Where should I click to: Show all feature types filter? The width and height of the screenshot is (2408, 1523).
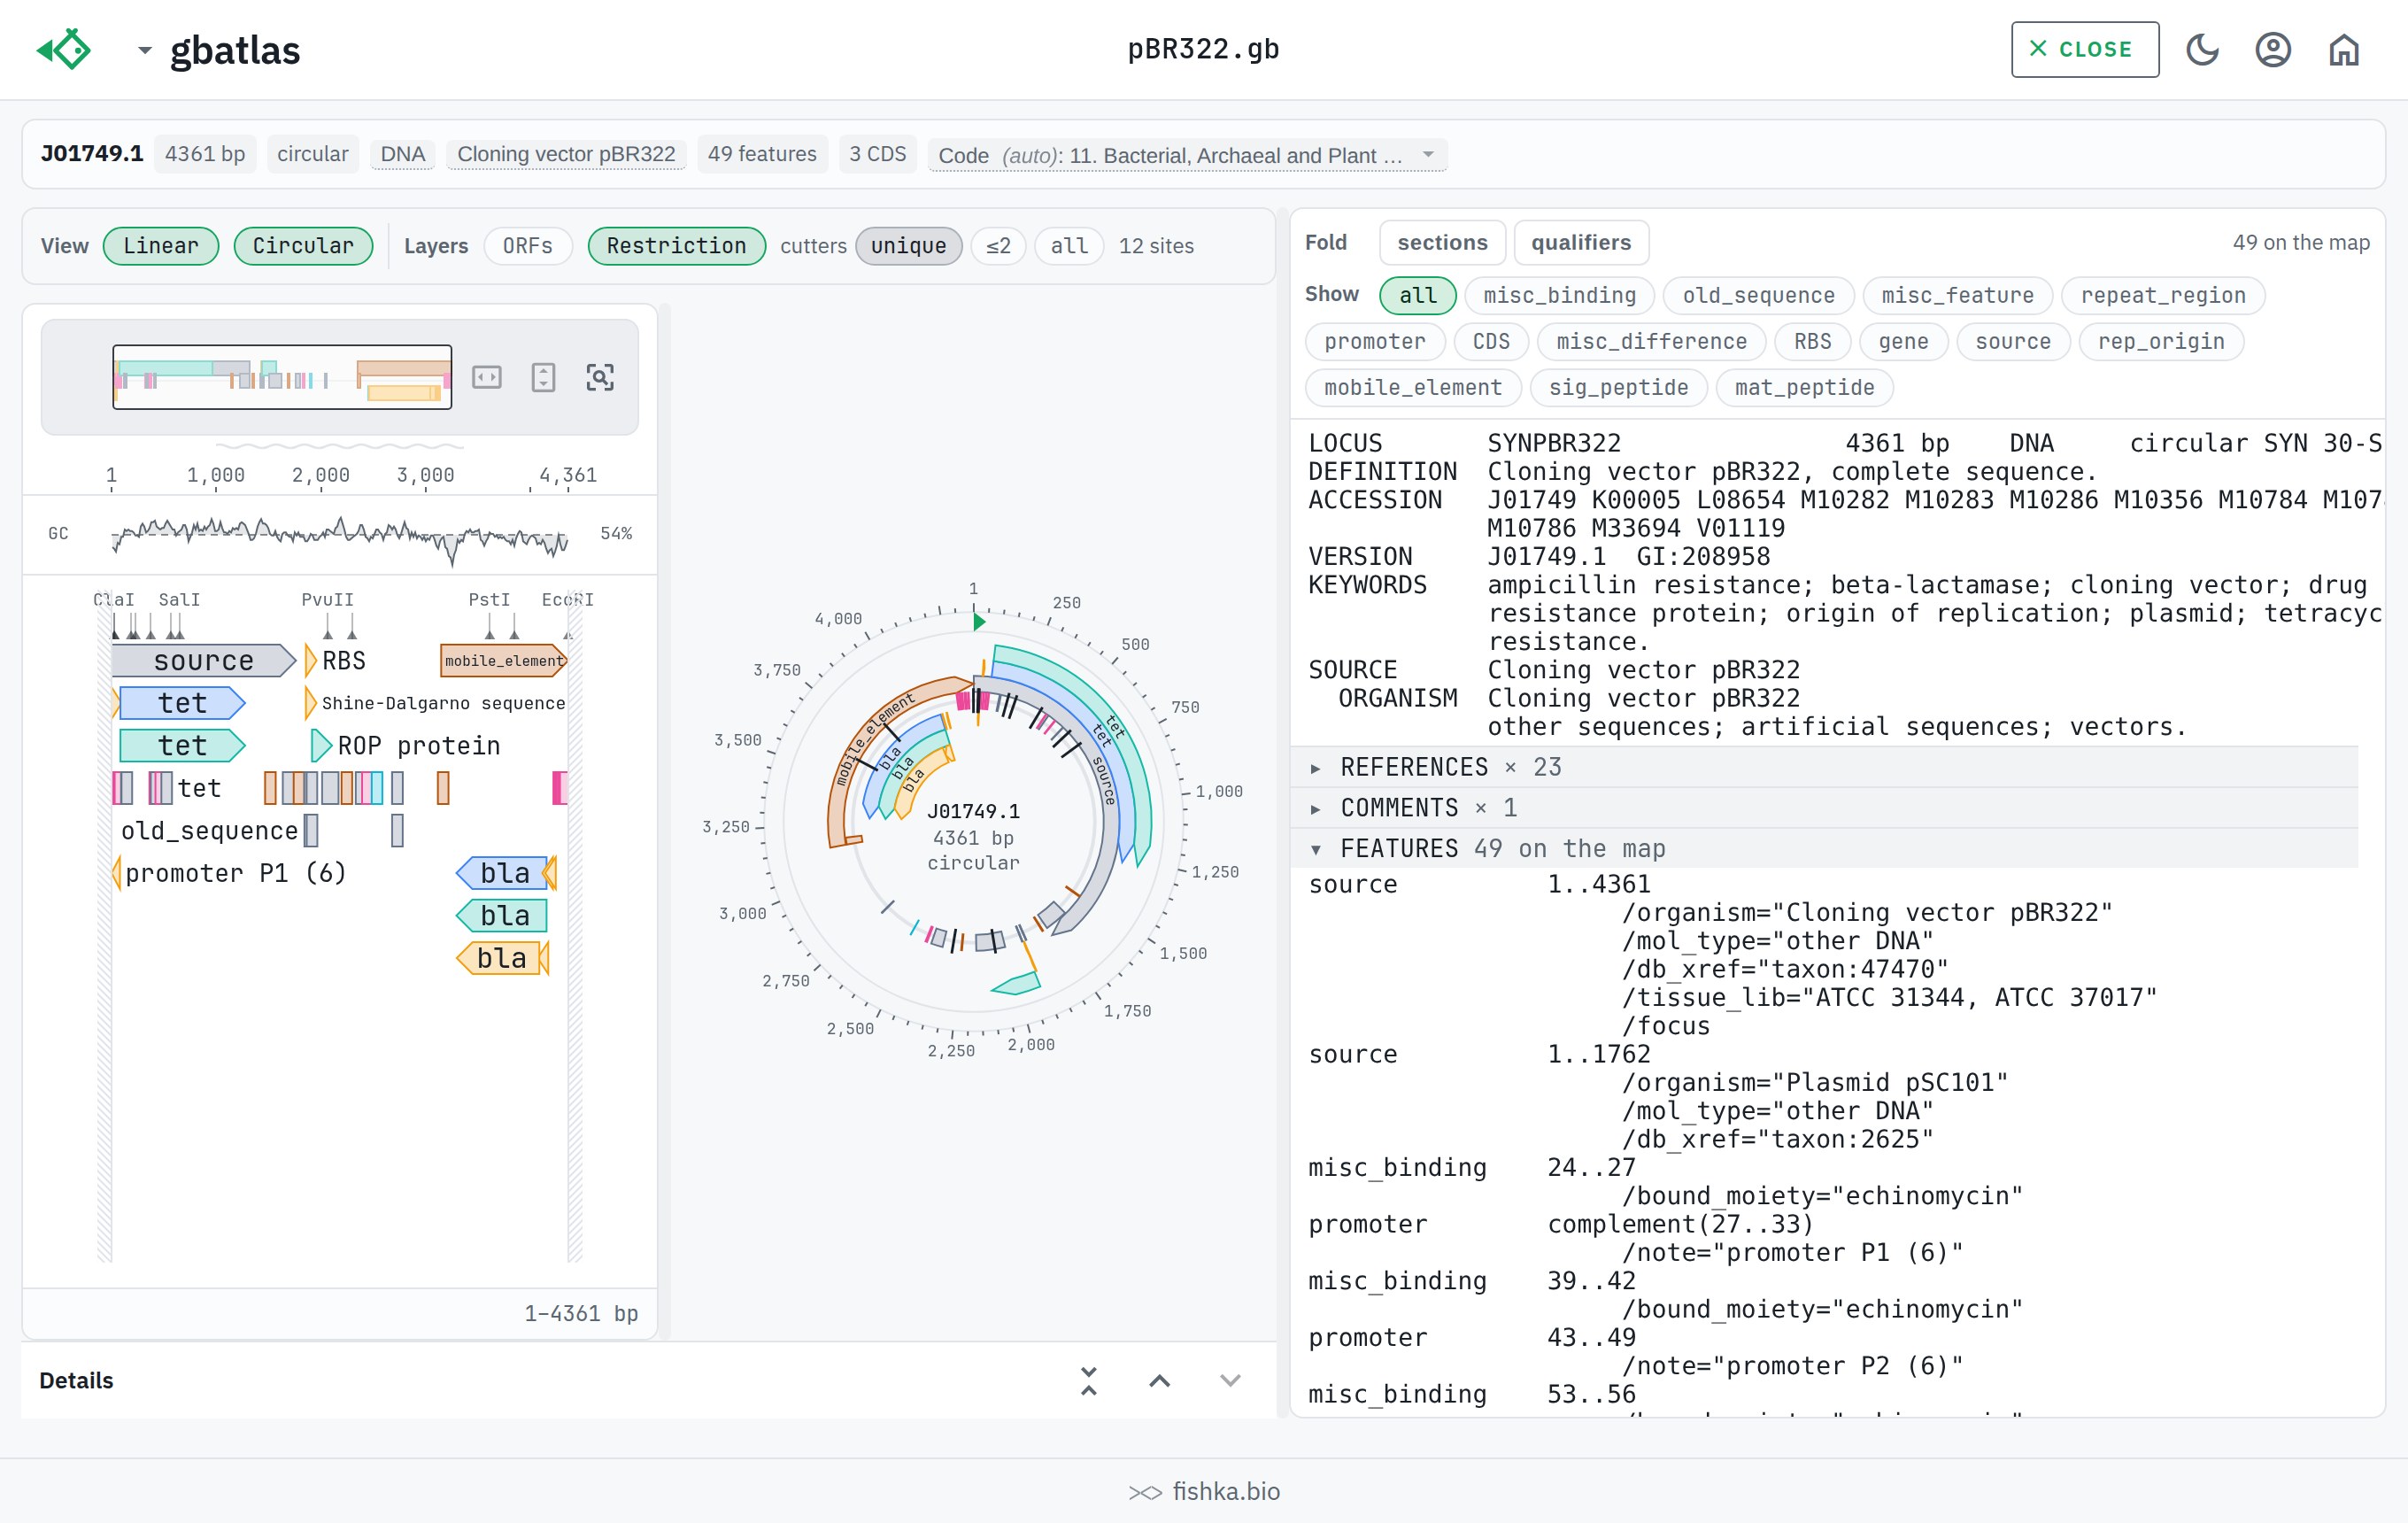(x=1417, y=295)
